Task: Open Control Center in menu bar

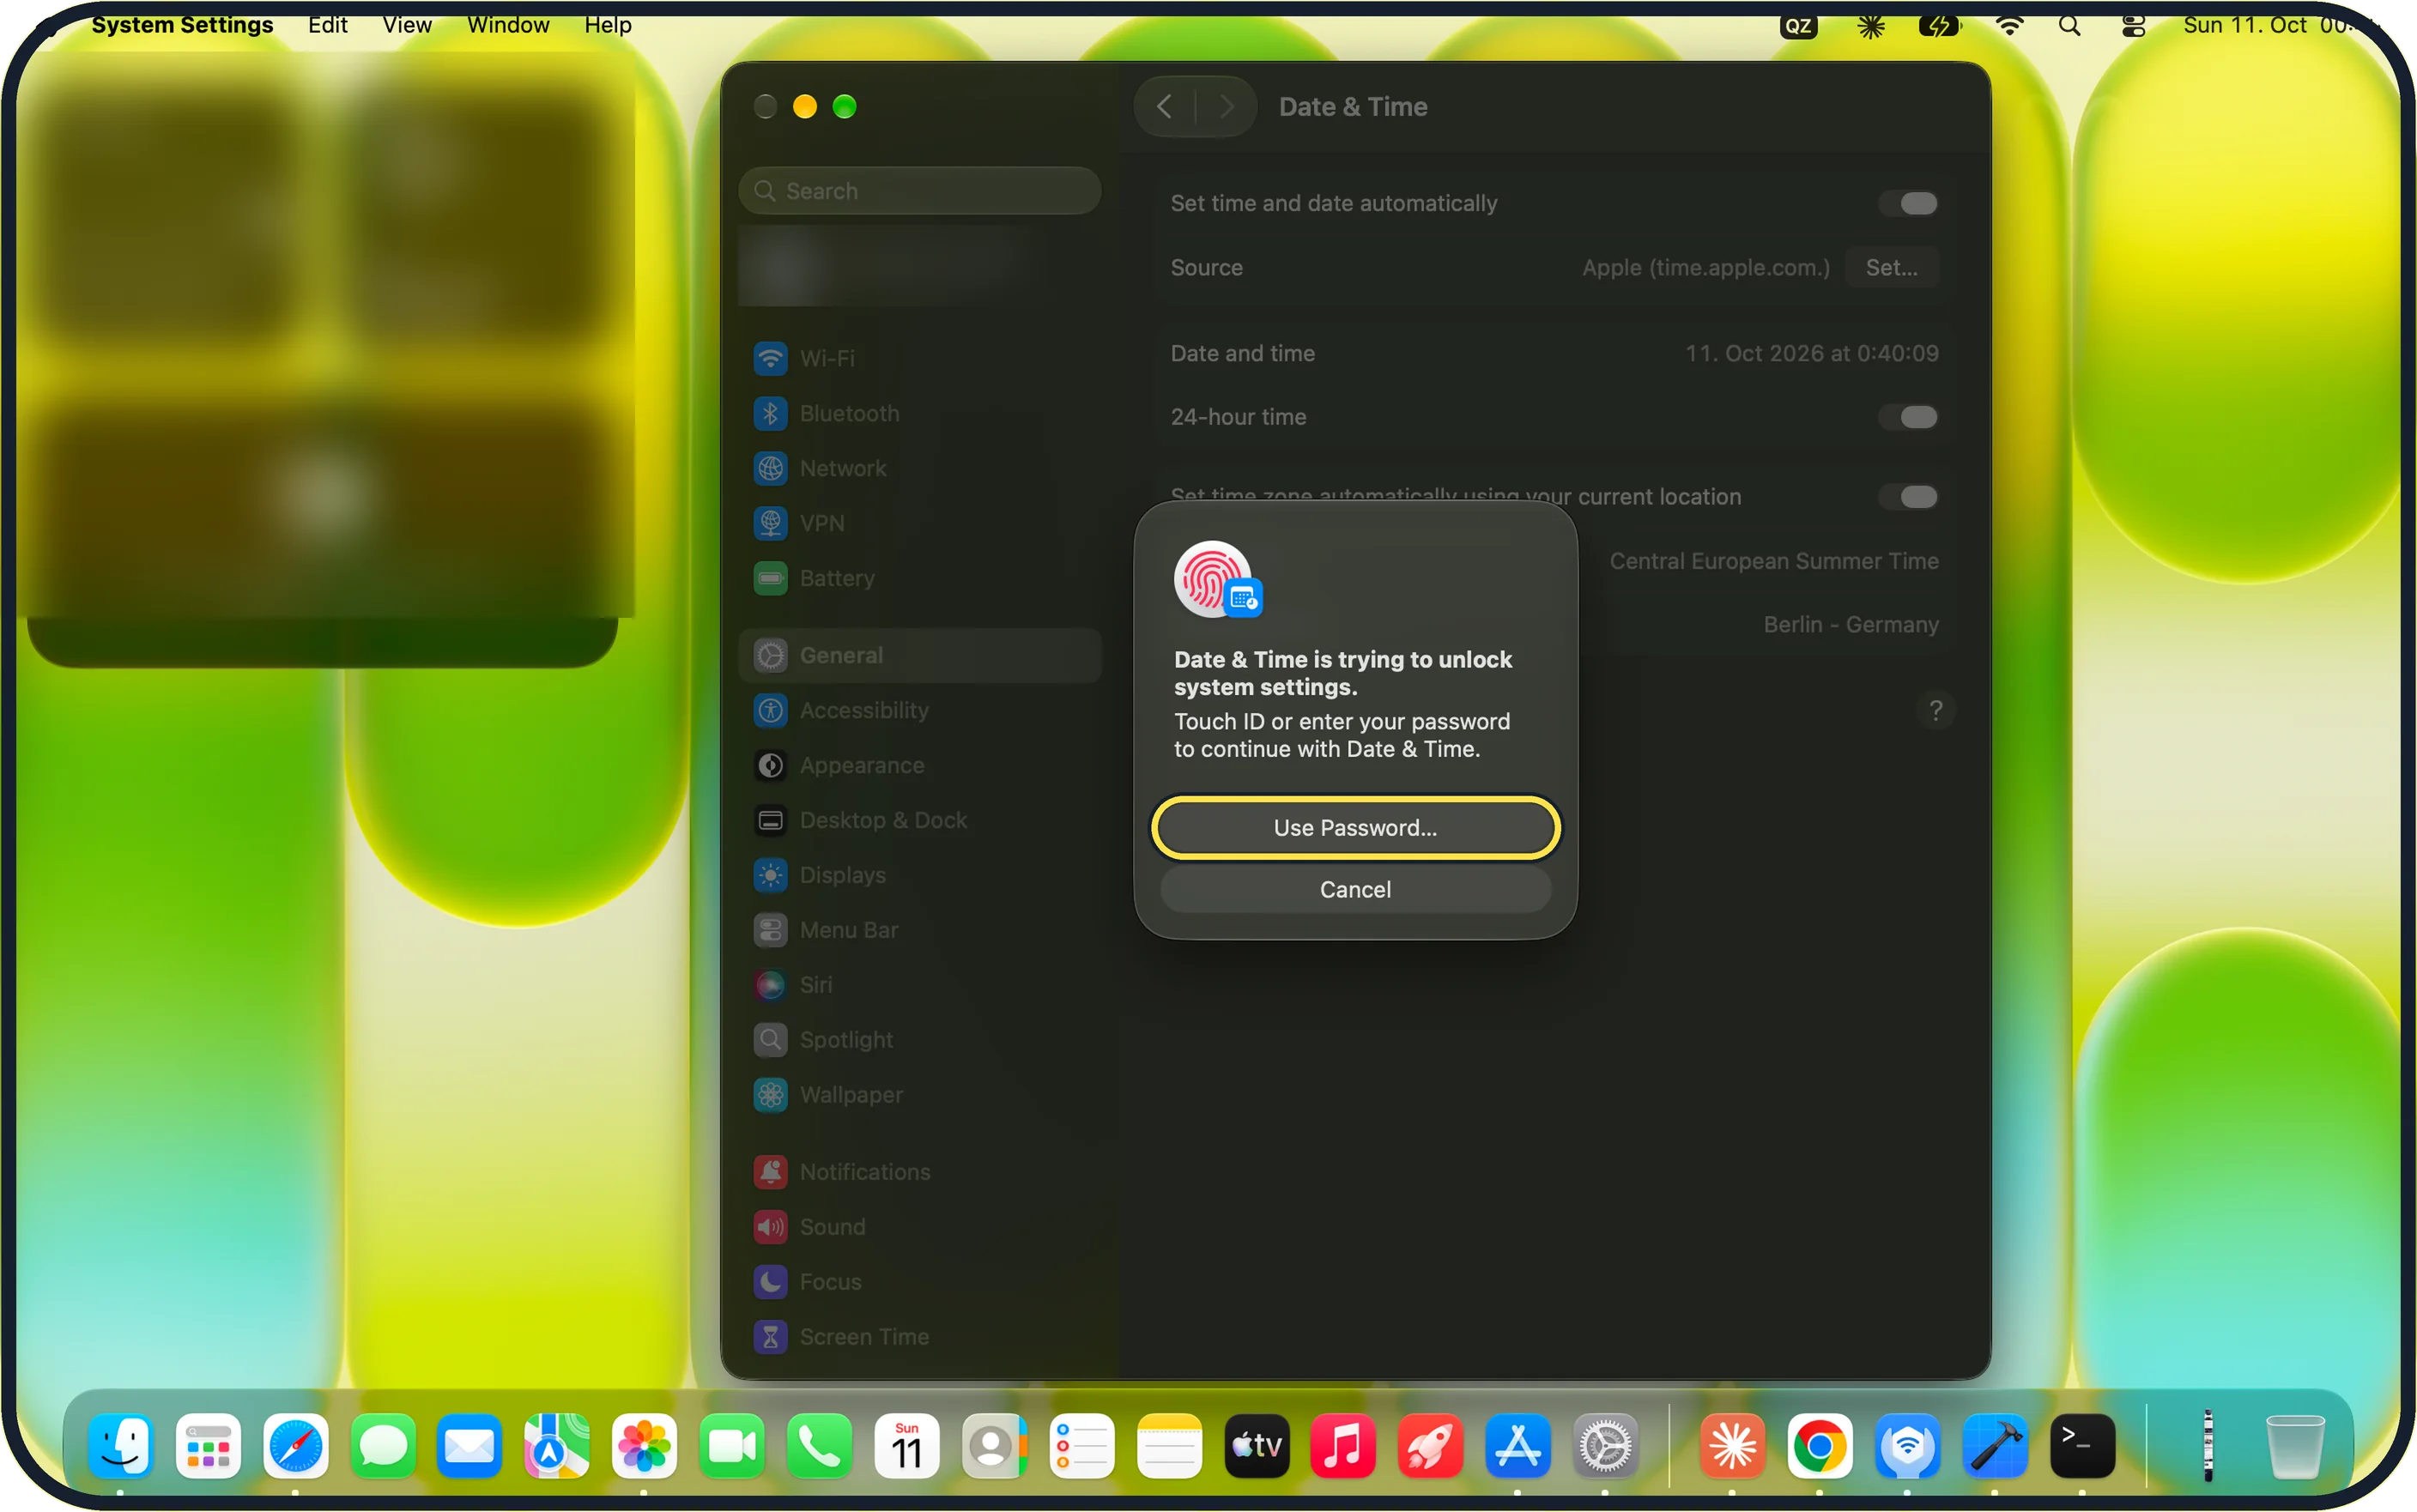Action: click(2133, 26)
